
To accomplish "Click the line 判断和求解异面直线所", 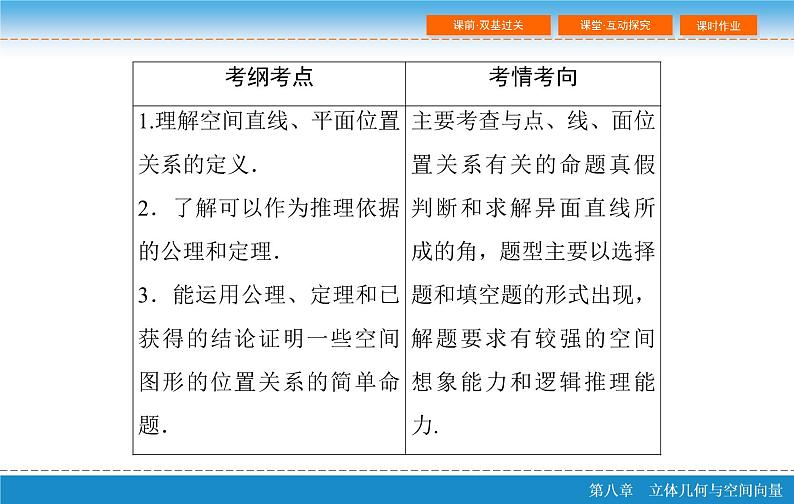I will click(533, 208).
